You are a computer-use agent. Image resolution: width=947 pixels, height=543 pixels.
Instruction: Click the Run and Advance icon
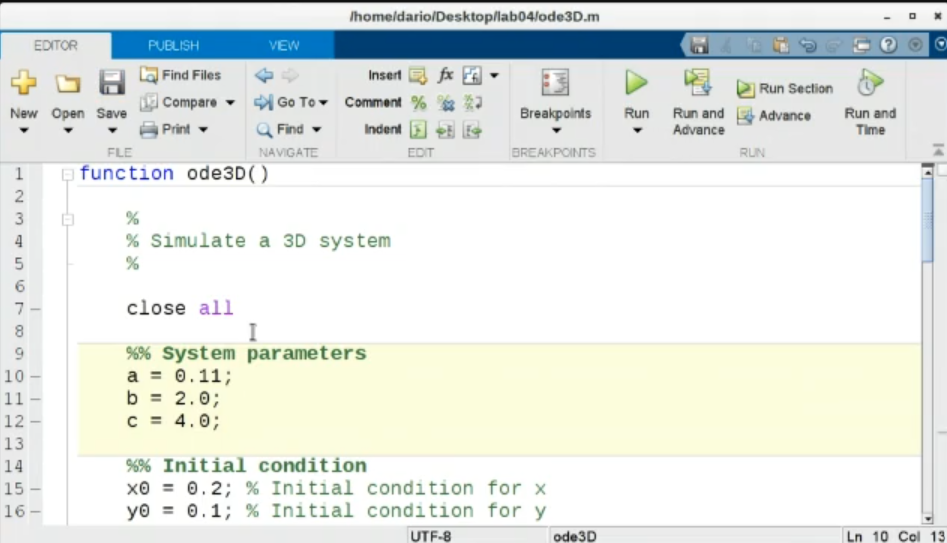pyautogui.click(x=698, y=83)
